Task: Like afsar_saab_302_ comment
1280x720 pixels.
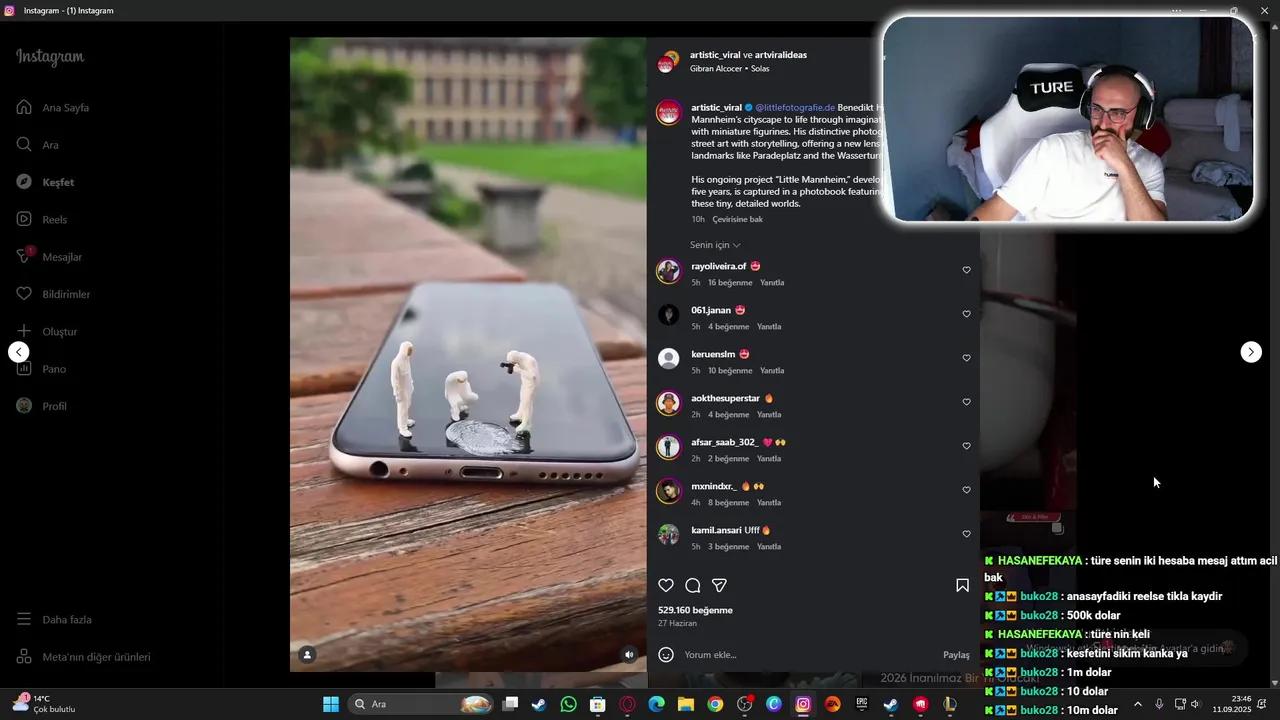Action: (x=966, y=446)
